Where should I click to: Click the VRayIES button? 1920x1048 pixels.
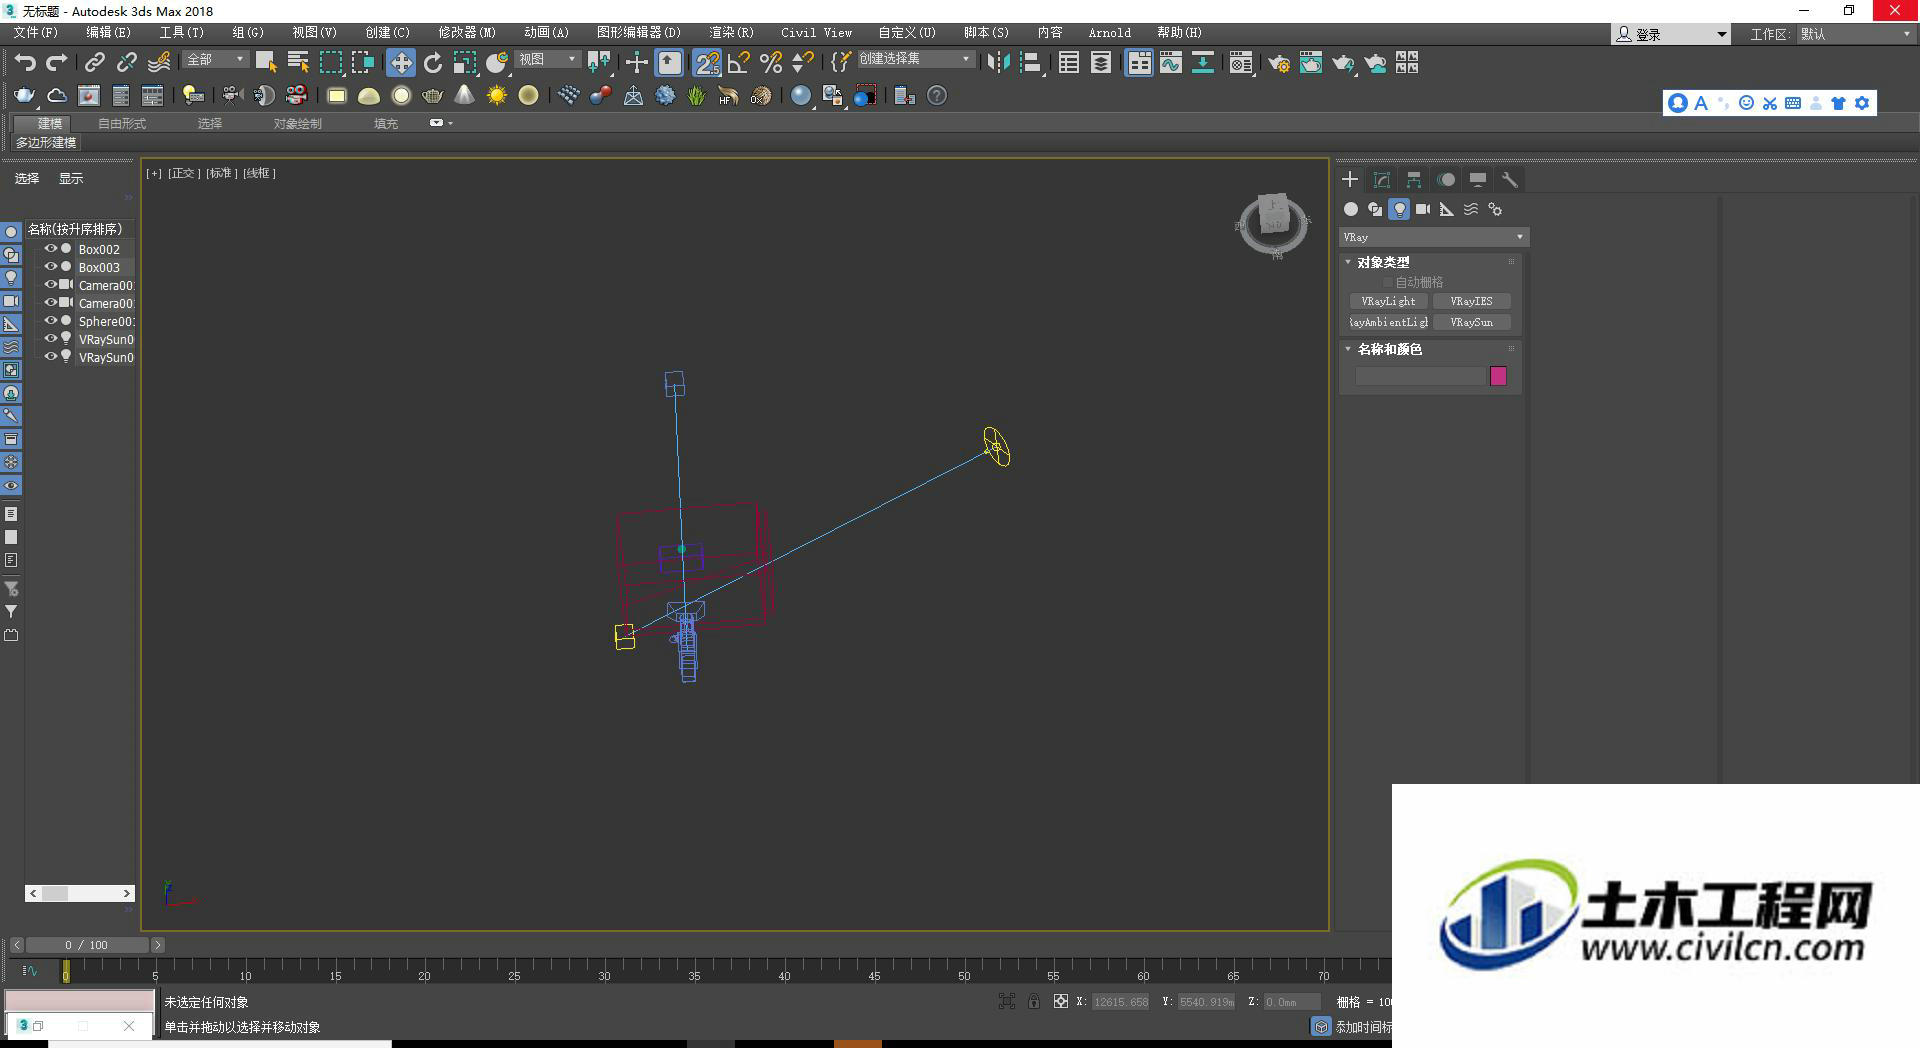pyautogui.click(x=1471, y=301)
